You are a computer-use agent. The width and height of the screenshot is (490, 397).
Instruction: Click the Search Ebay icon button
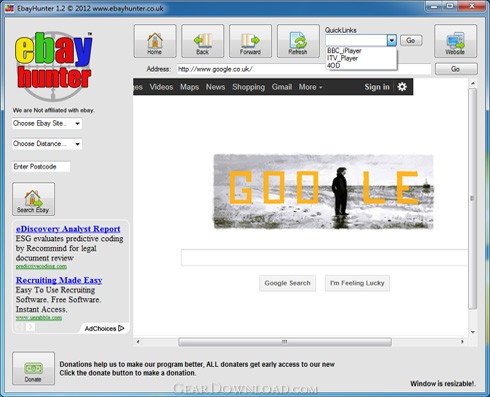pos(34,199)
